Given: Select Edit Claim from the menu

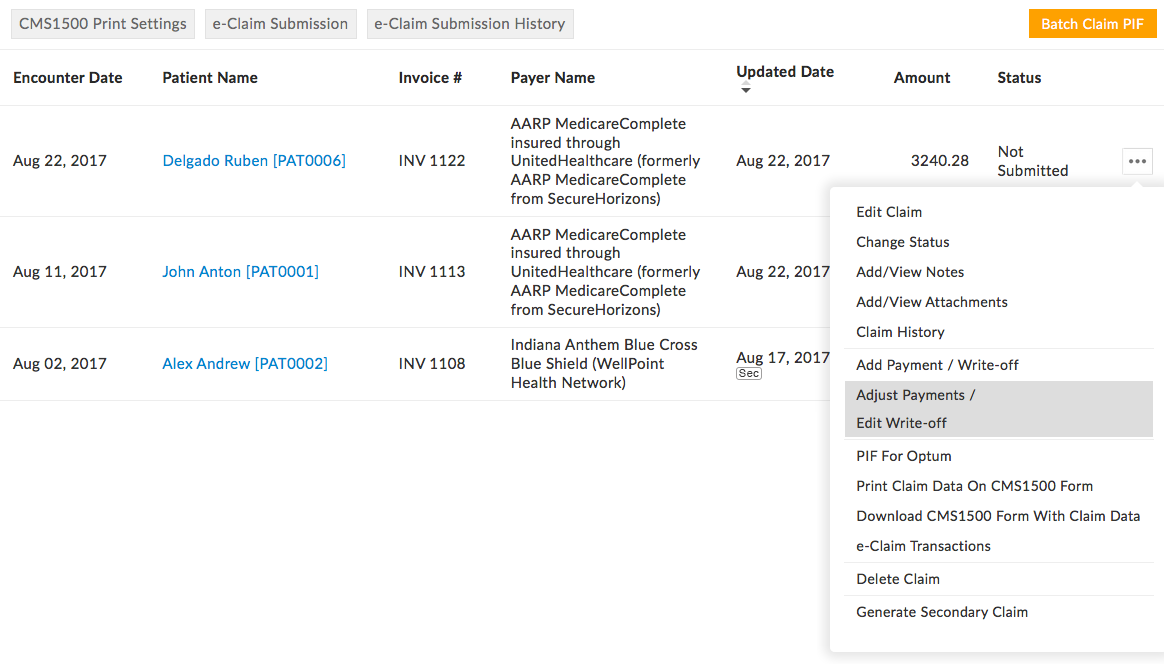Looking at the screenshot, I should [x=889, y=211].
